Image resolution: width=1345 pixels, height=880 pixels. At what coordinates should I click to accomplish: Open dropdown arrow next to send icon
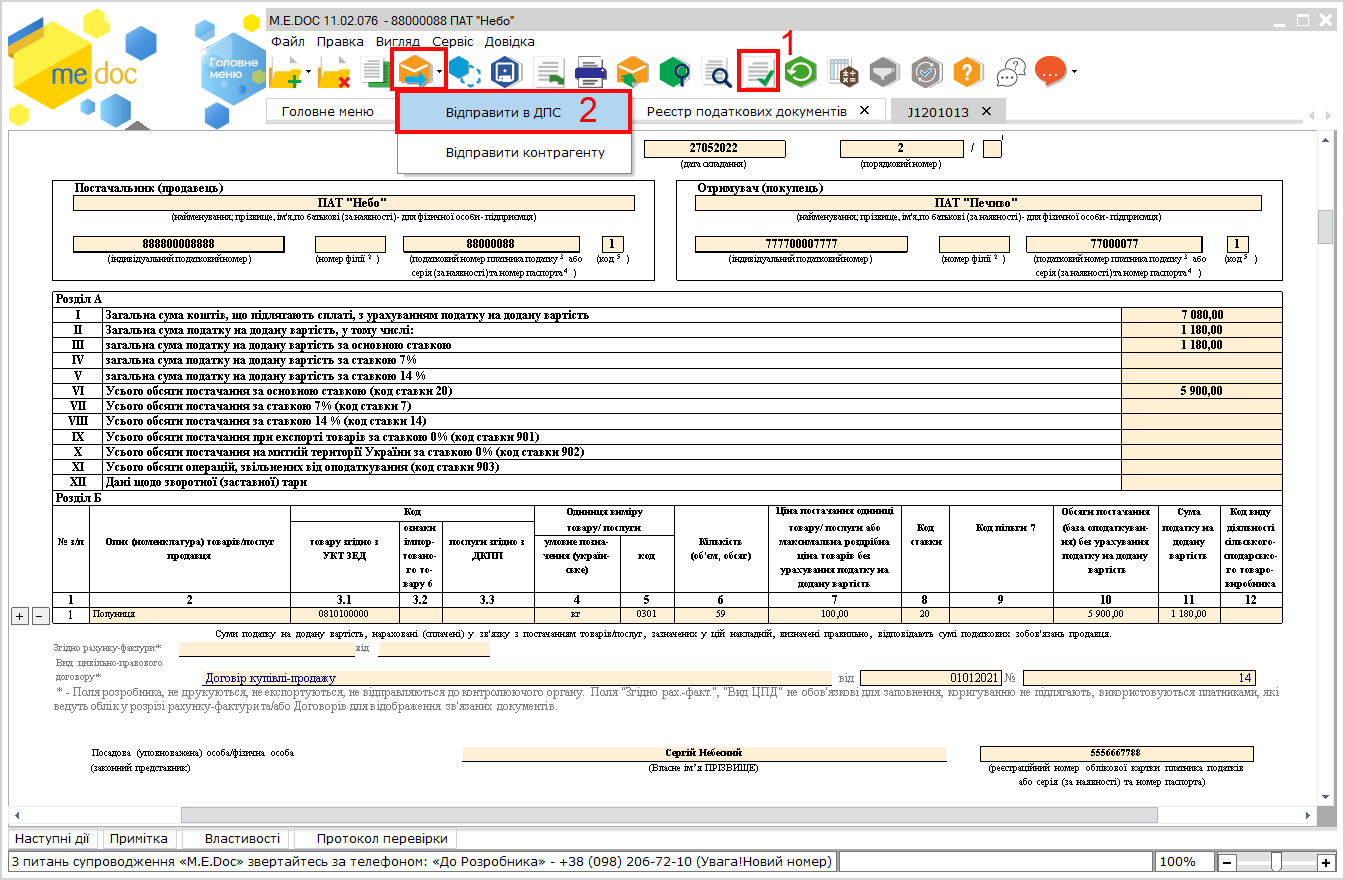coord(440,72)
